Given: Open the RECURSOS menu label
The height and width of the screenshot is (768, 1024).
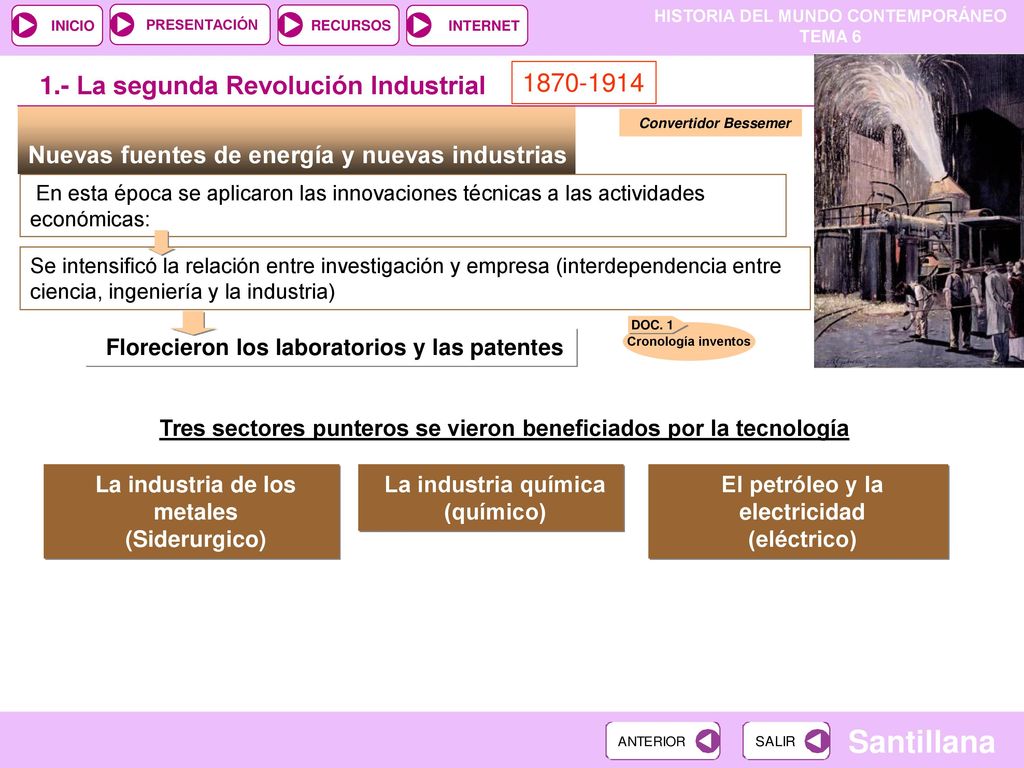Looking at the screenshot, I should click(351, 25).
